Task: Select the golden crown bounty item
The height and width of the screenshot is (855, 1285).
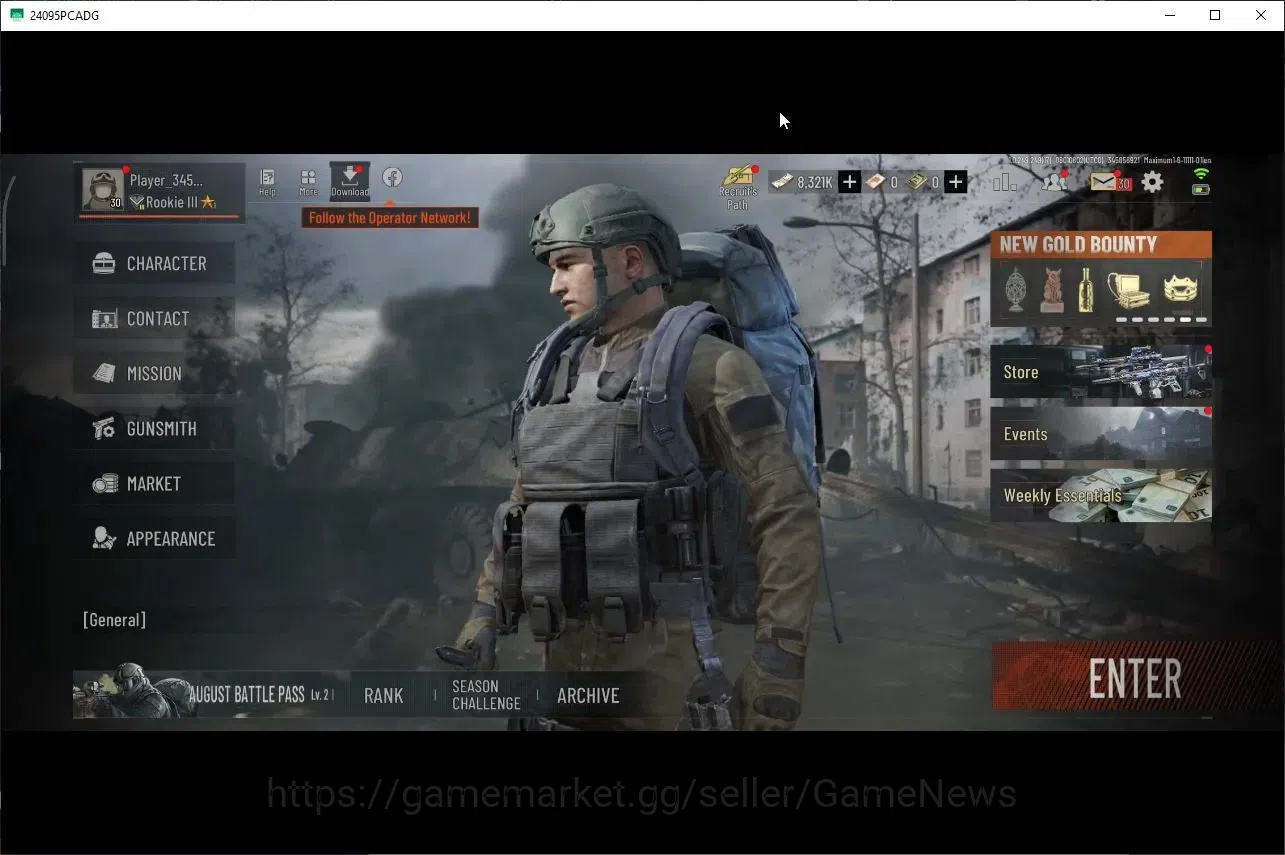Action: (x=1181, y=288)
